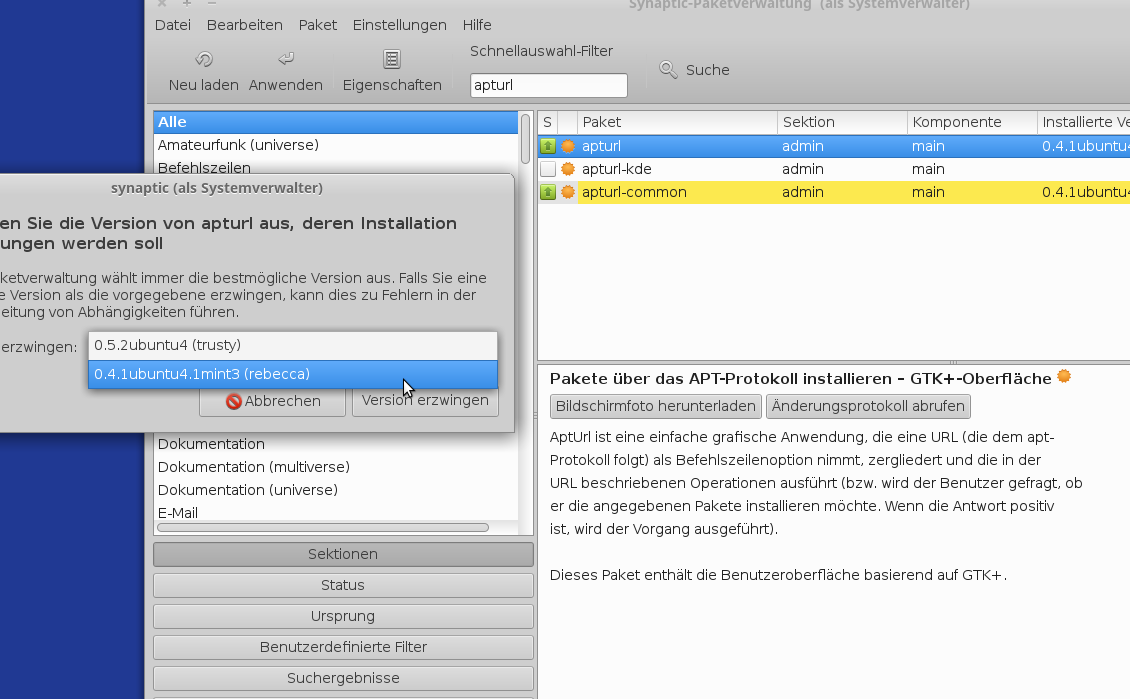The image size is (1130, 699).
Task: Select the E-Mail section
Action: coord(336,512)
